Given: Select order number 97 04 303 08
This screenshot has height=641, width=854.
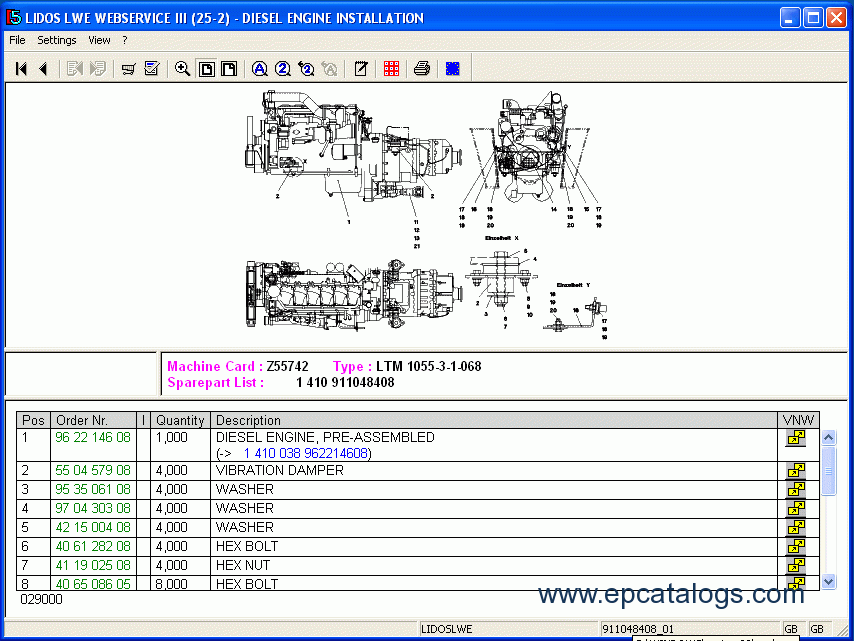Looking at the screenshot, I should click(93, 509).
